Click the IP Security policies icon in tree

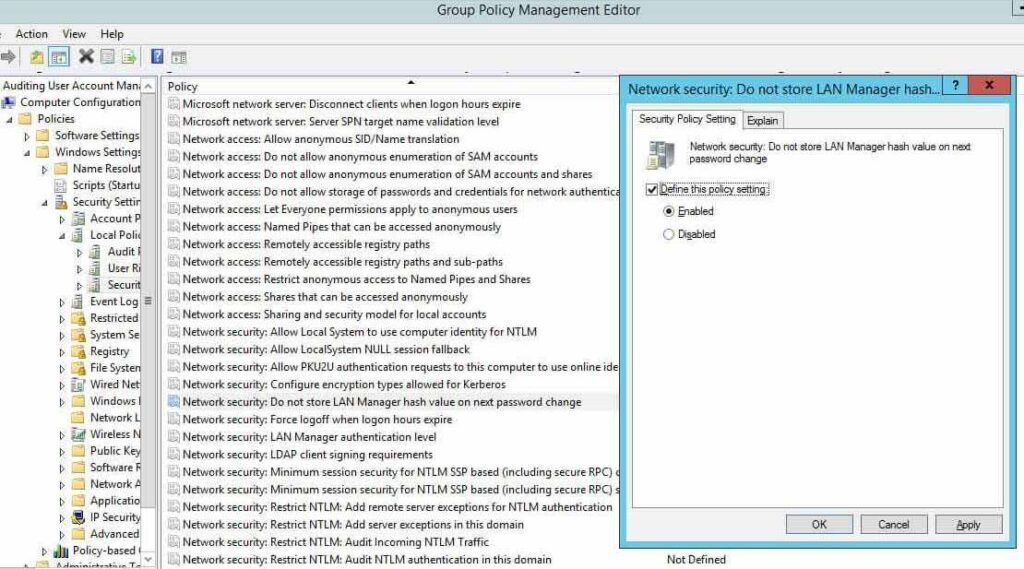tap(79, 518)
